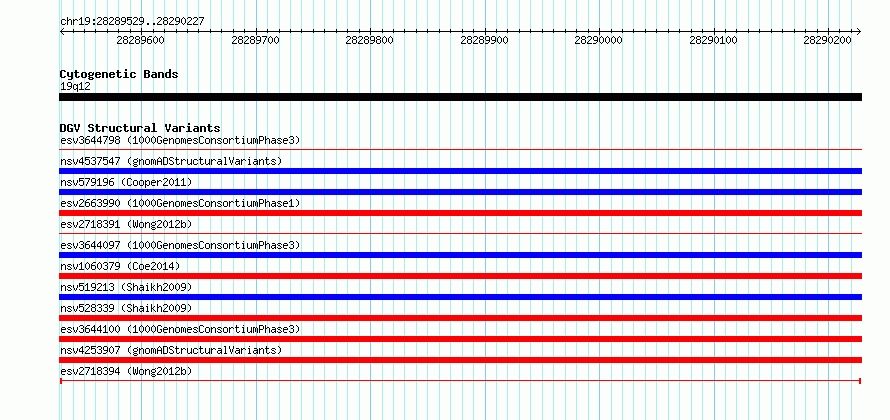Click ruler tick label 28289700
Image resolution: width=890 pixels, height=420 pixels.
(x=255, y=40)
